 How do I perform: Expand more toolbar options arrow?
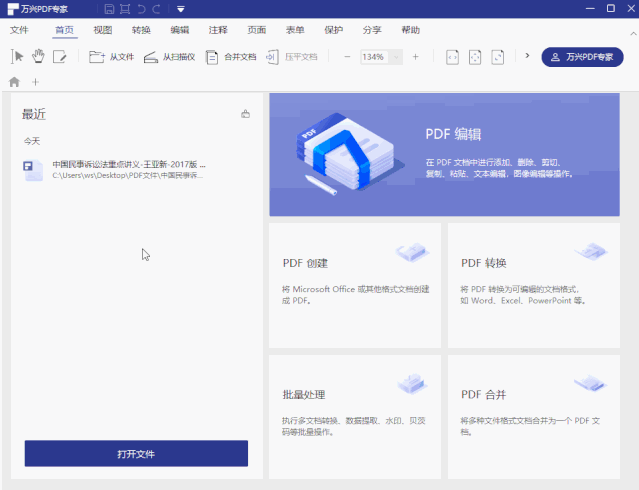pyautogui.click(x=527, y=55)
